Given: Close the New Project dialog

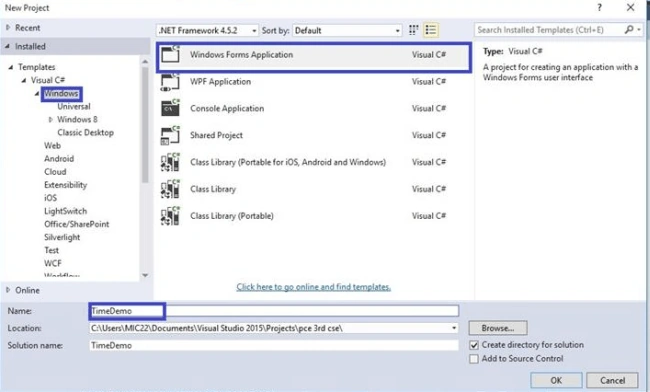Looking at the screenshot, I should (631, 7).
